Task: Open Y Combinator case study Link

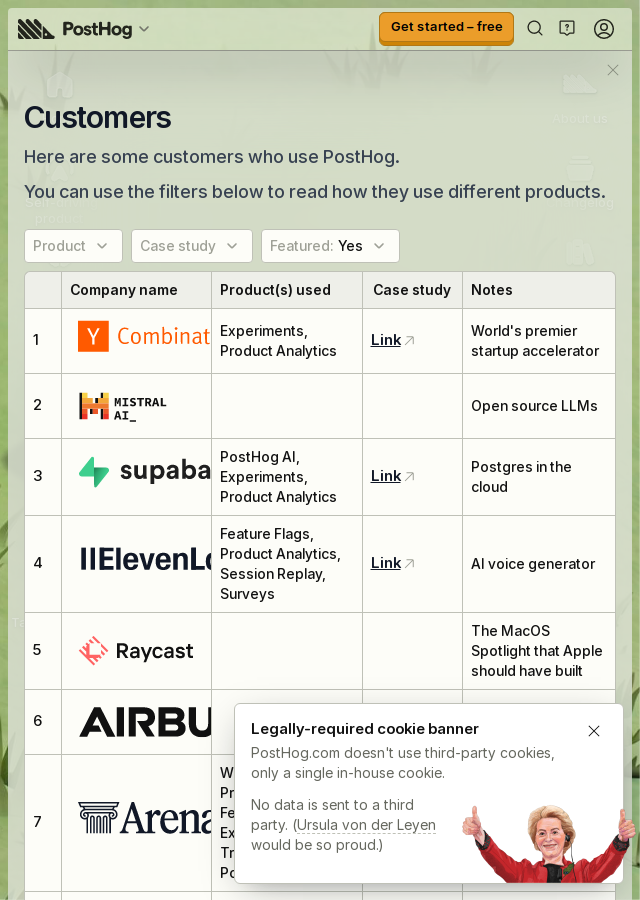Action: point(386,340)
